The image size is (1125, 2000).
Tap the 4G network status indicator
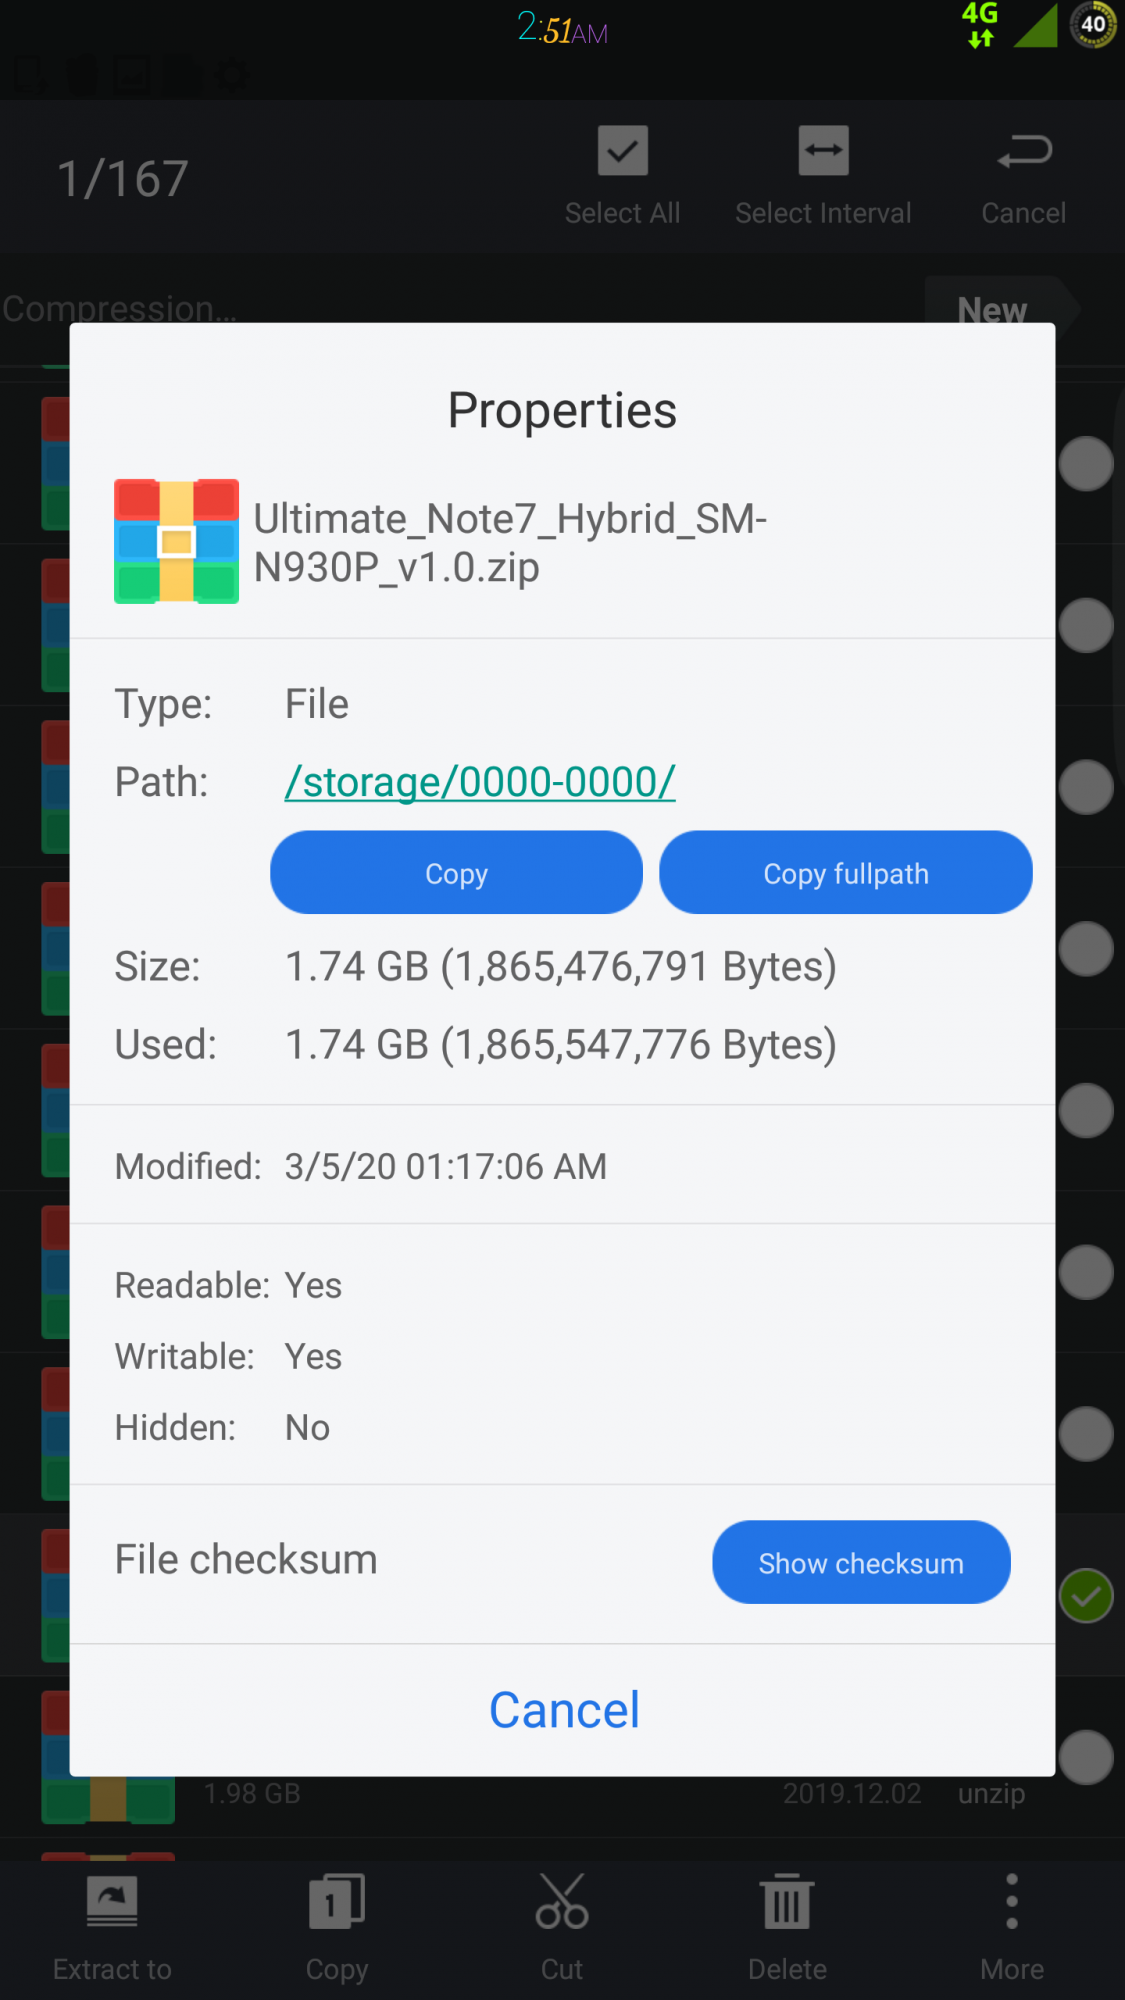pos(980,25)
